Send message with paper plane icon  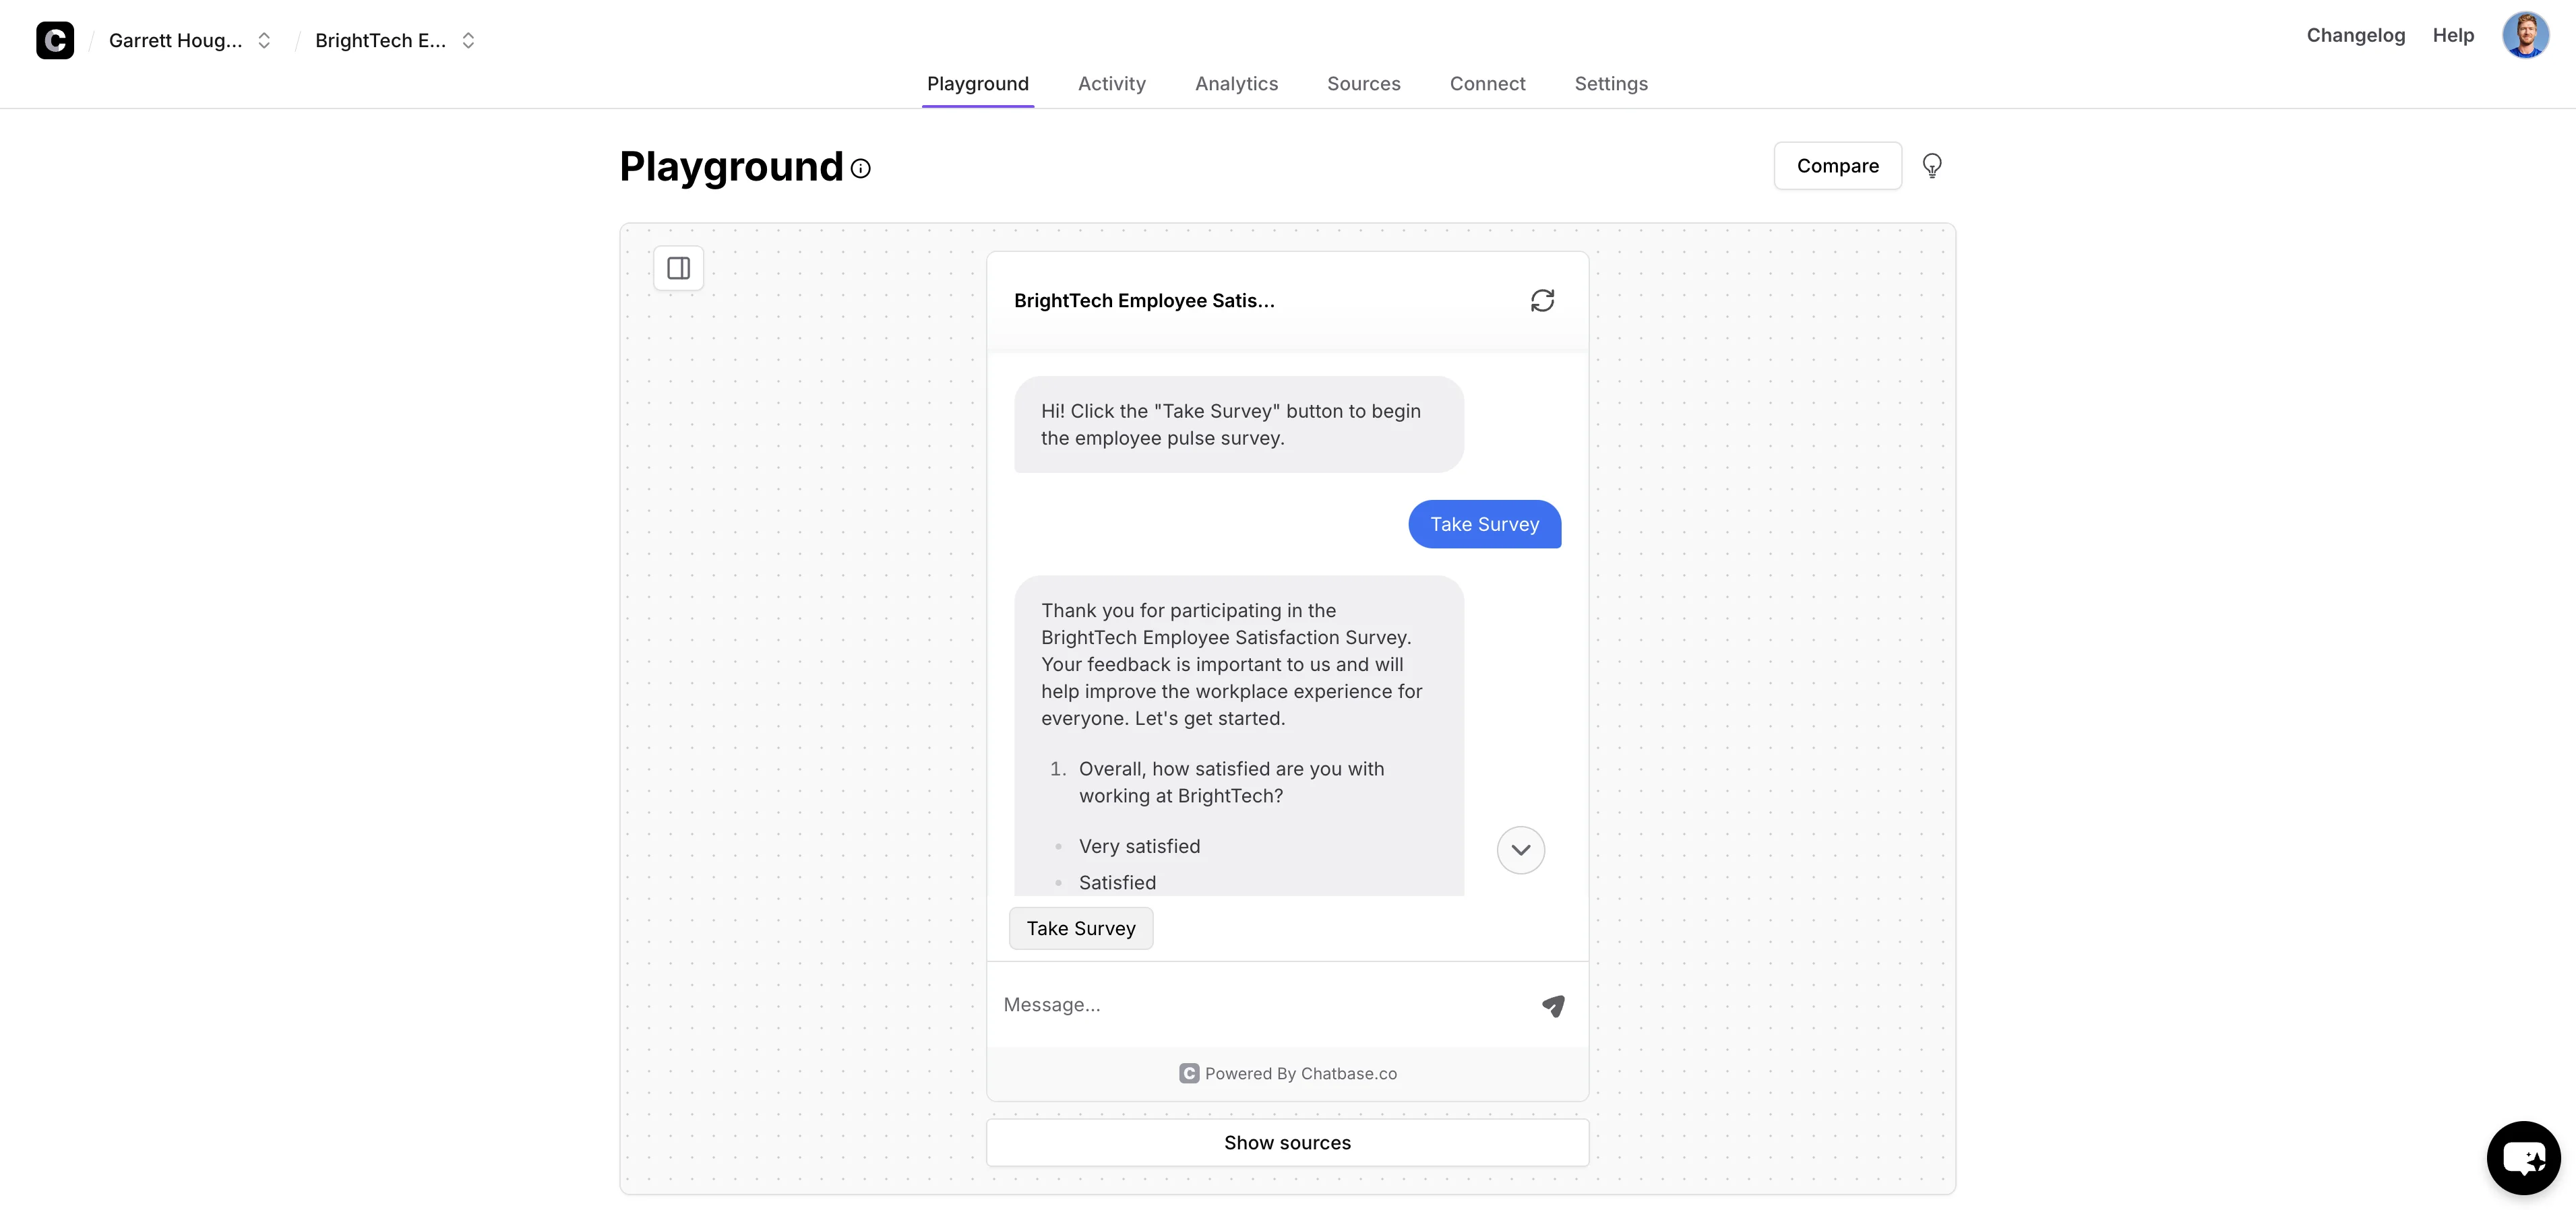(x=1552, y=1005)
